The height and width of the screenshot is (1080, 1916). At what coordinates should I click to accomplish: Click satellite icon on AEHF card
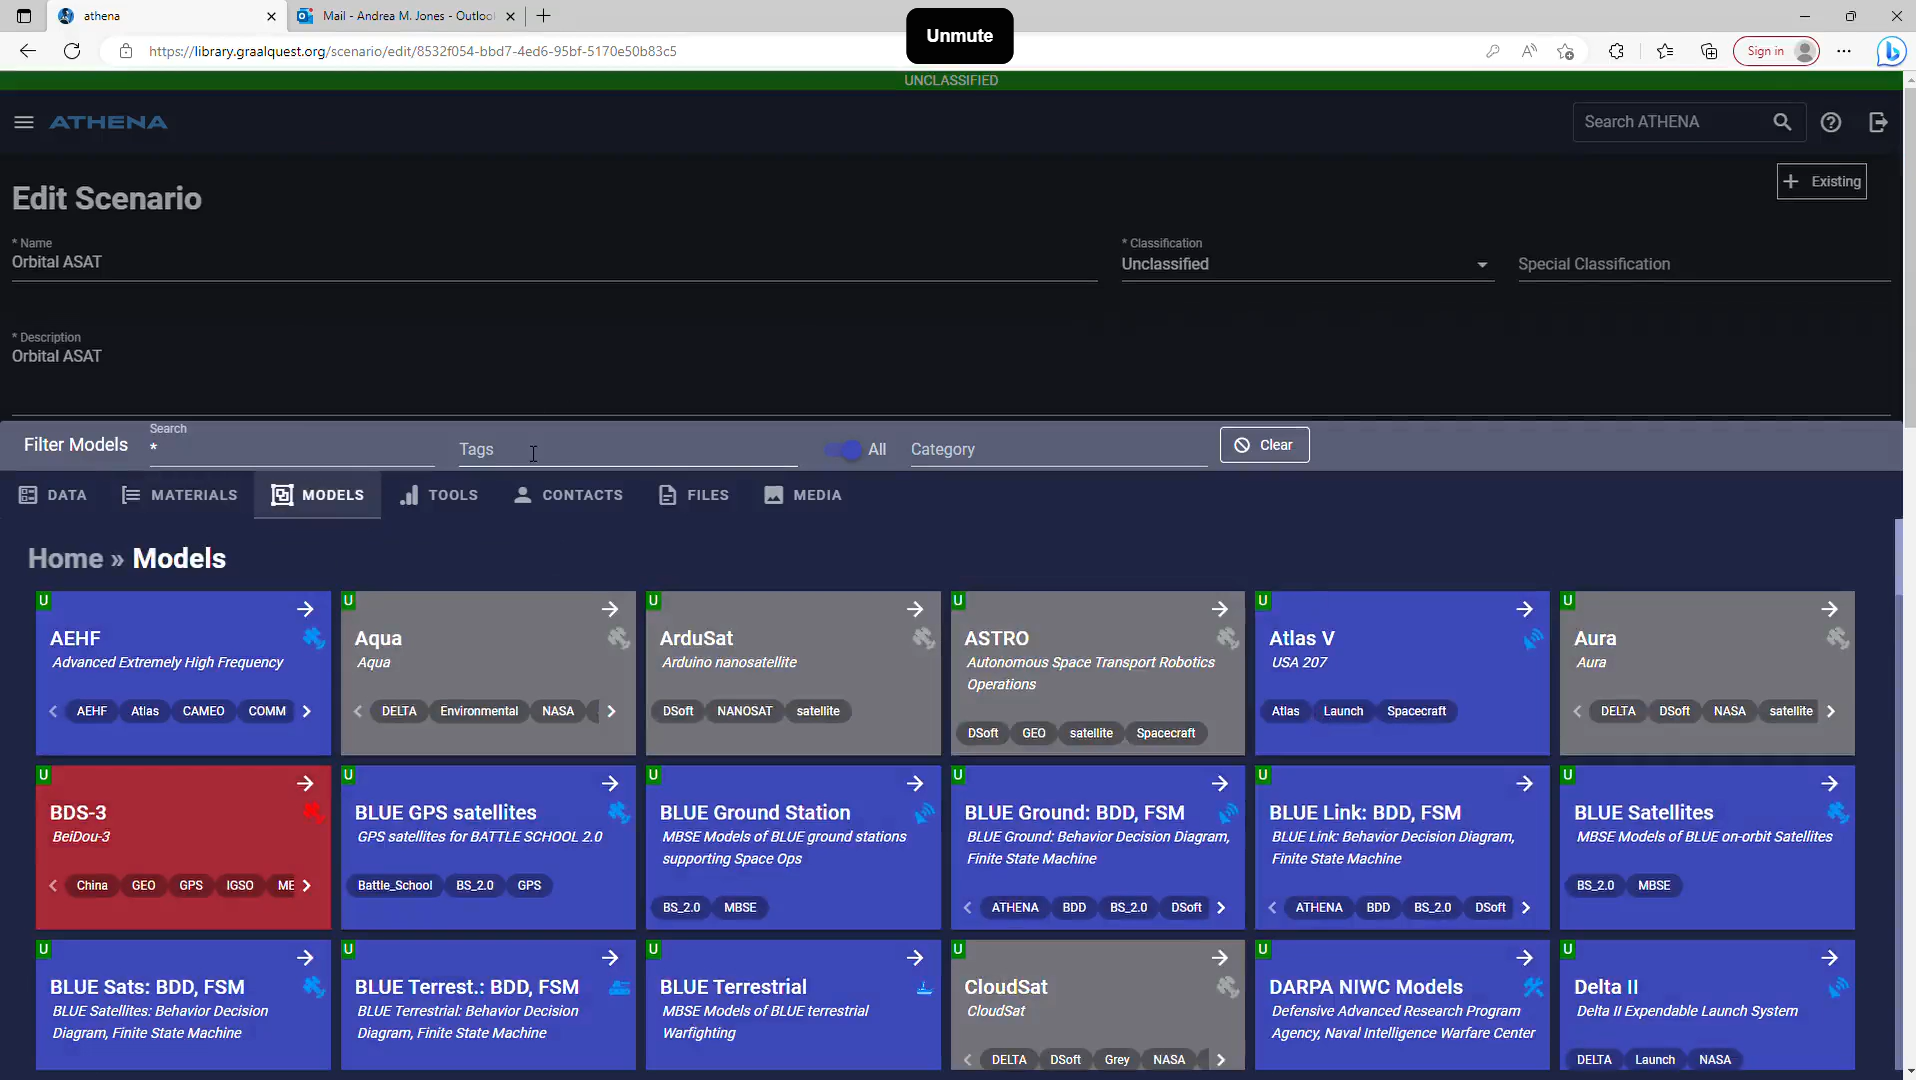(314, 638)
